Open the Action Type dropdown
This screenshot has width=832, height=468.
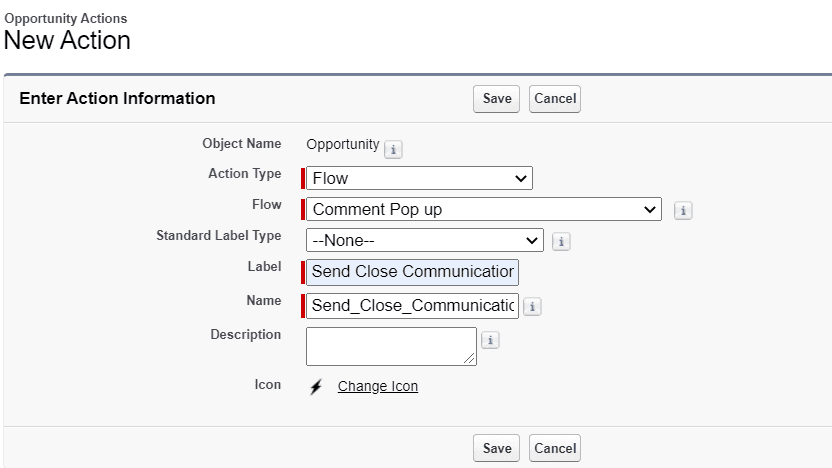click(x=419, y=178)
